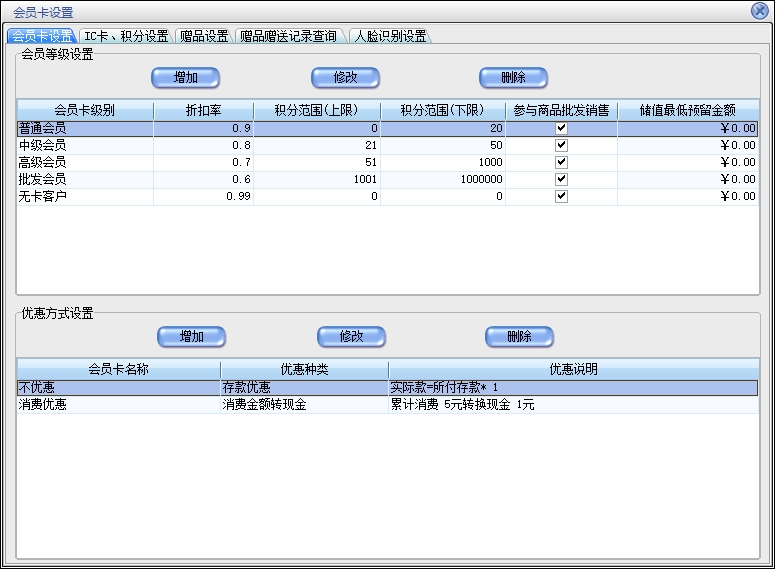Close the 会员卡设置 window

[x=760, y=11]
